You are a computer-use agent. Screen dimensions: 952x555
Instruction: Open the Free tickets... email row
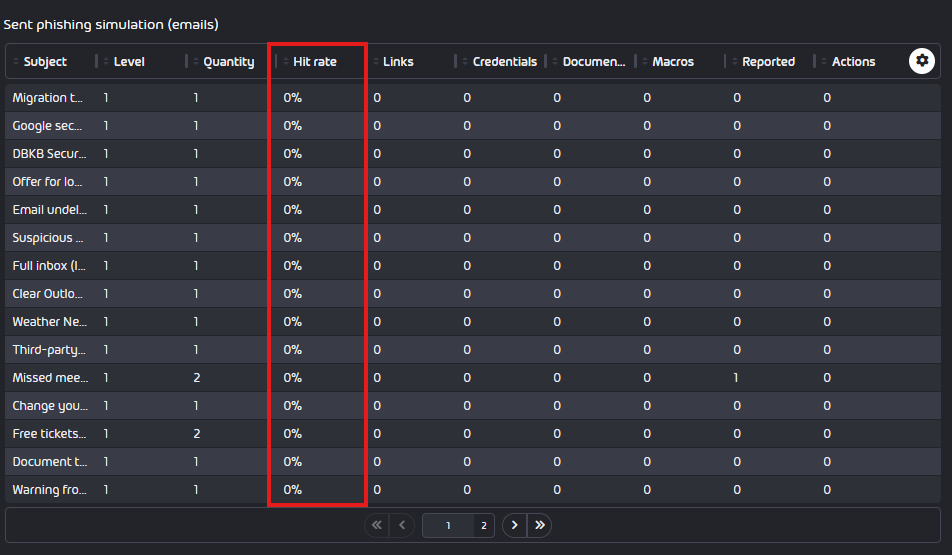(x=473, y=434)
